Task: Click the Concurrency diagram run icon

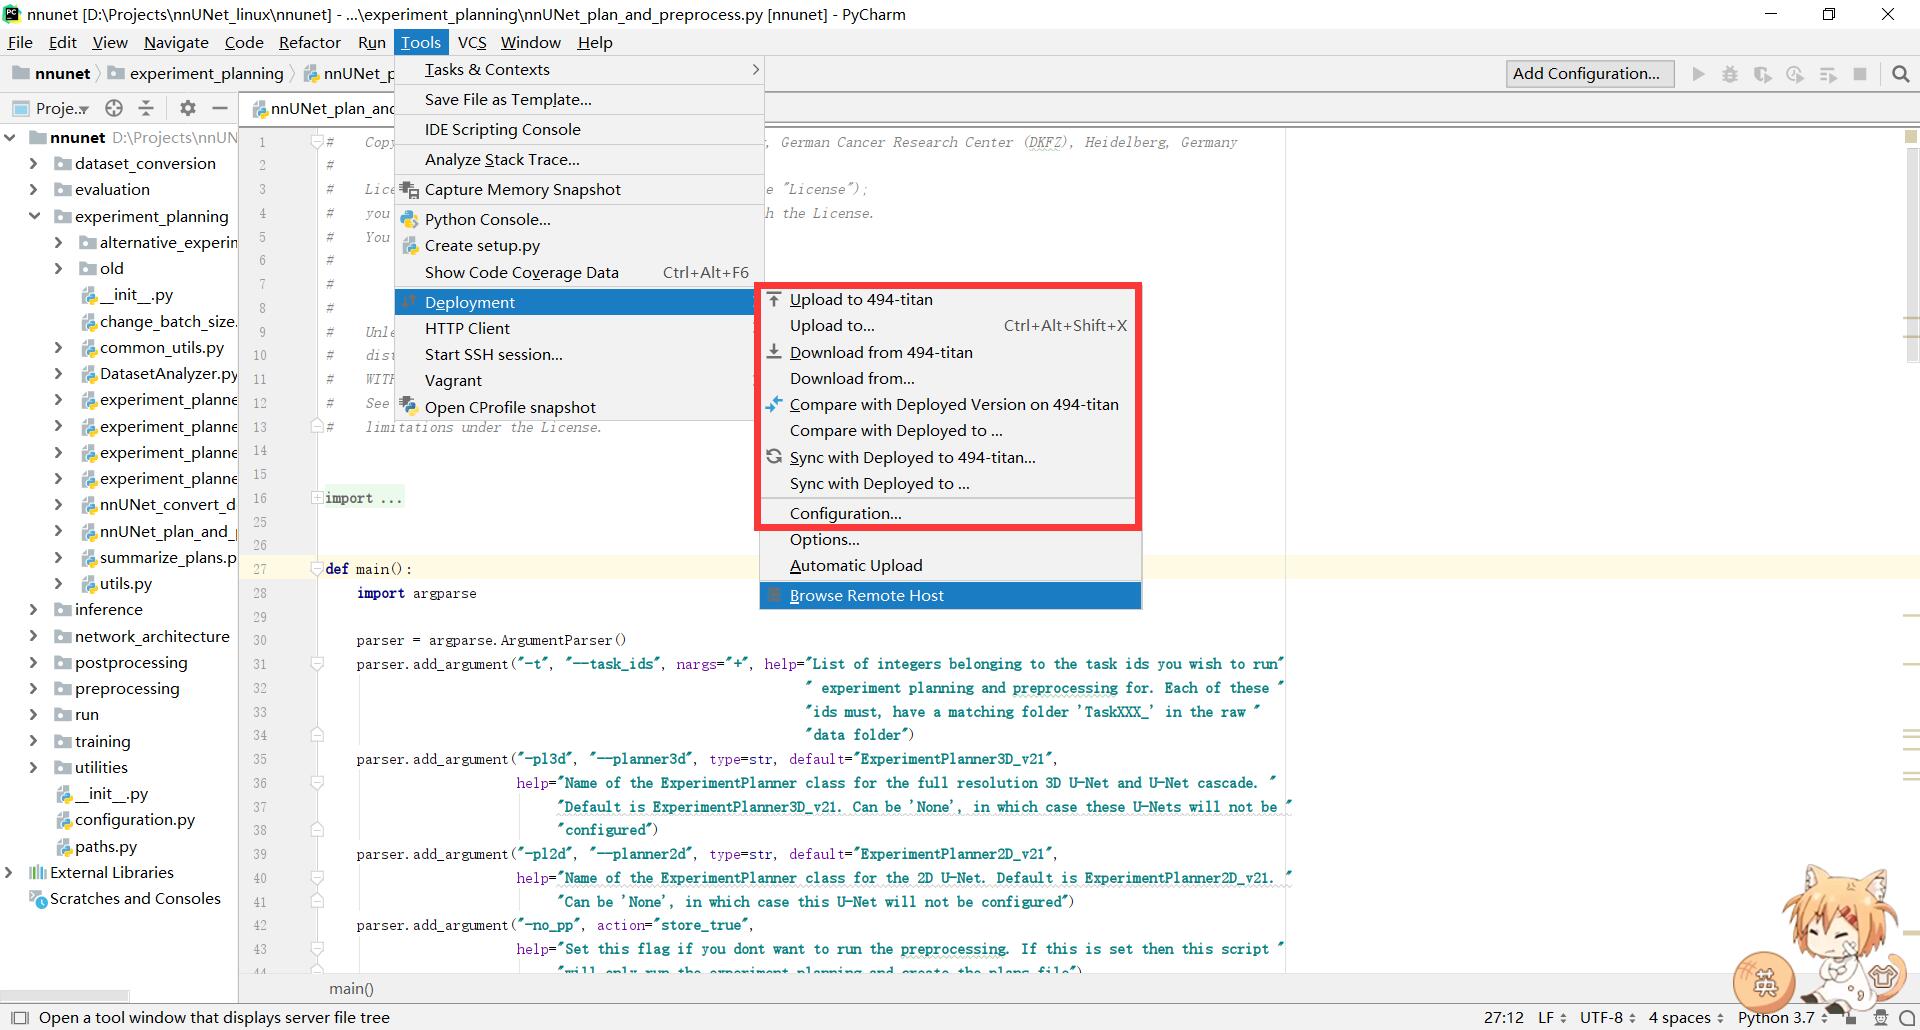Action: click(x=1828, y=73)
